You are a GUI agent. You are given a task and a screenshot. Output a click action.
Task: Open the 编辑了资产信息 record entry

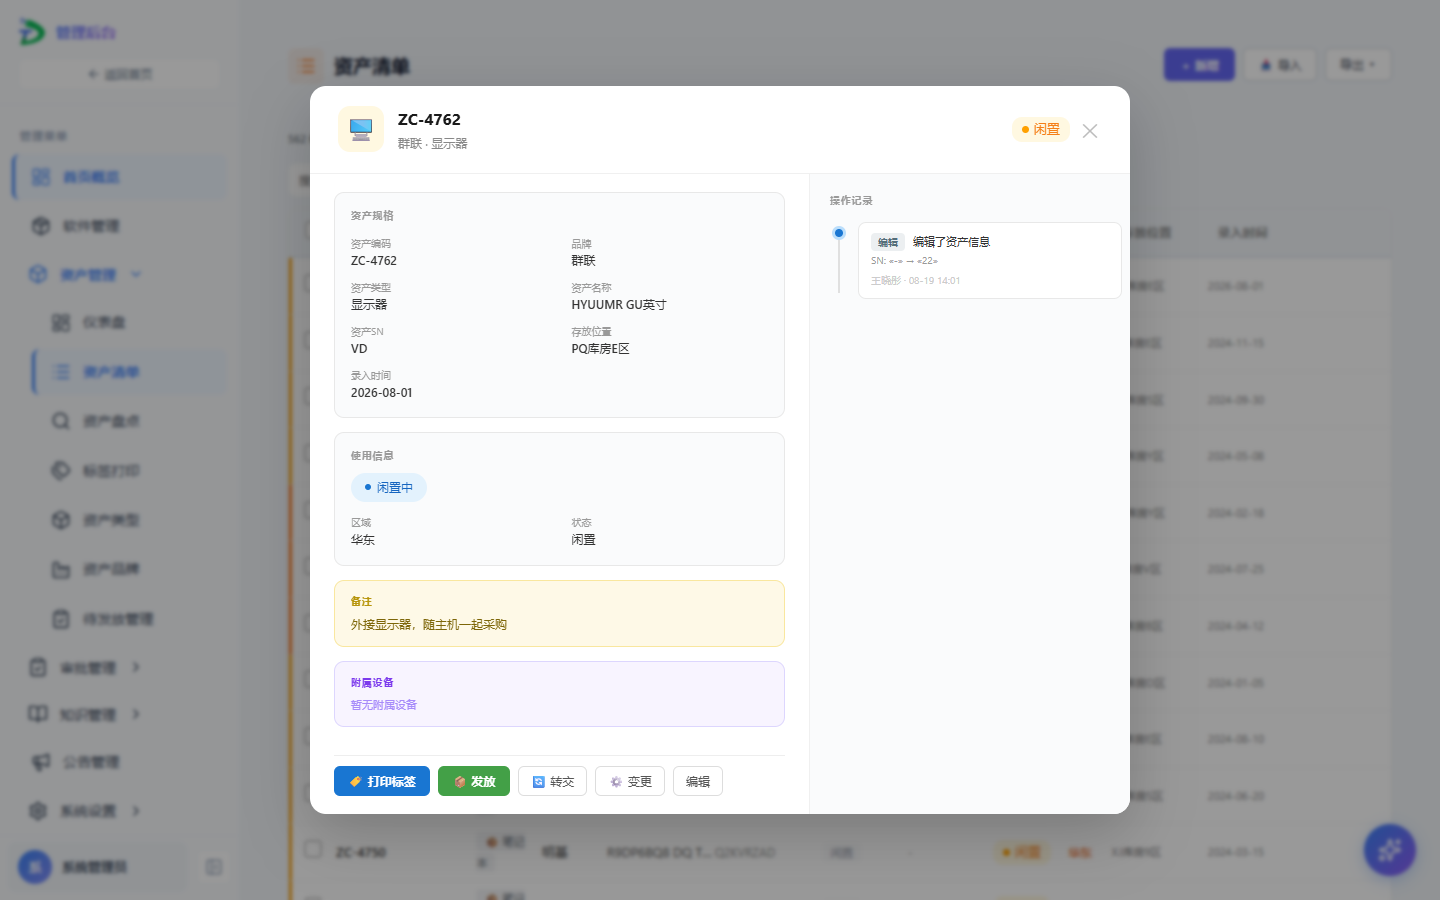[x=990, y=260]
